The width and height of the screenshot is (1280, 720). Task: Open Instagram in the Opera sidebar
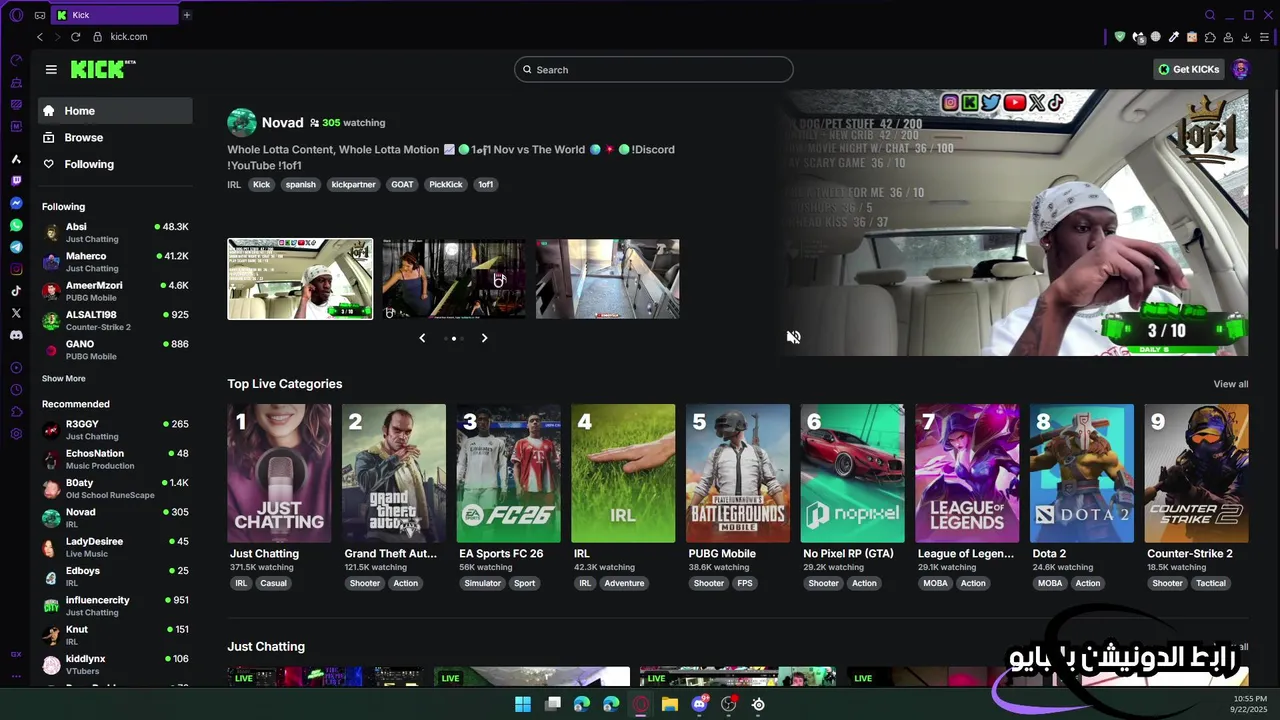pos(16,269)
